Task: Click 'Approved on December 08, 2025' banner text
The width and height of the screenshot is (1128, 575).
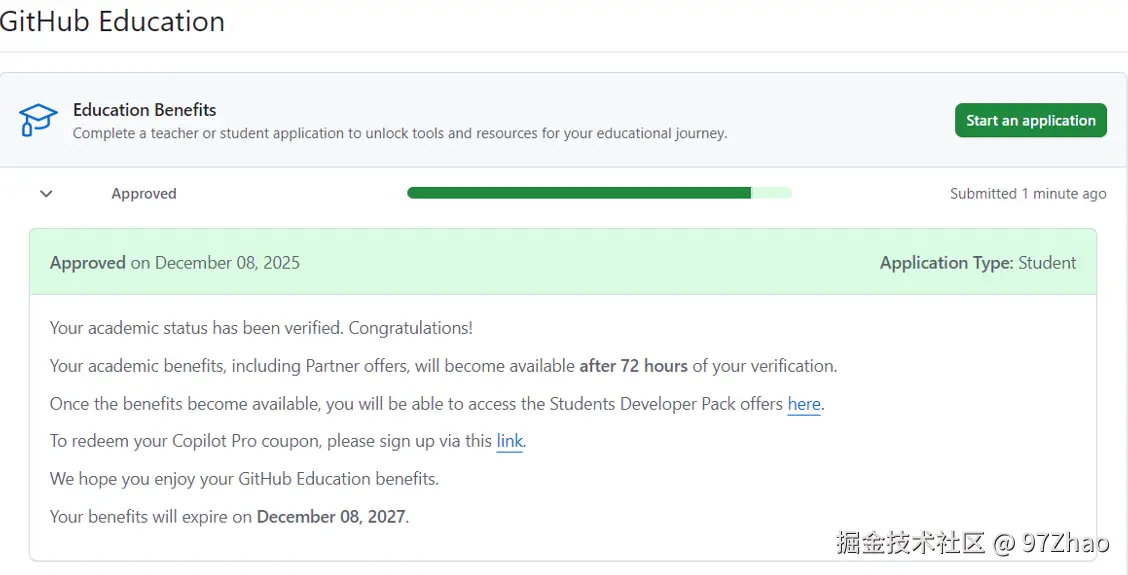Action: 175,263
